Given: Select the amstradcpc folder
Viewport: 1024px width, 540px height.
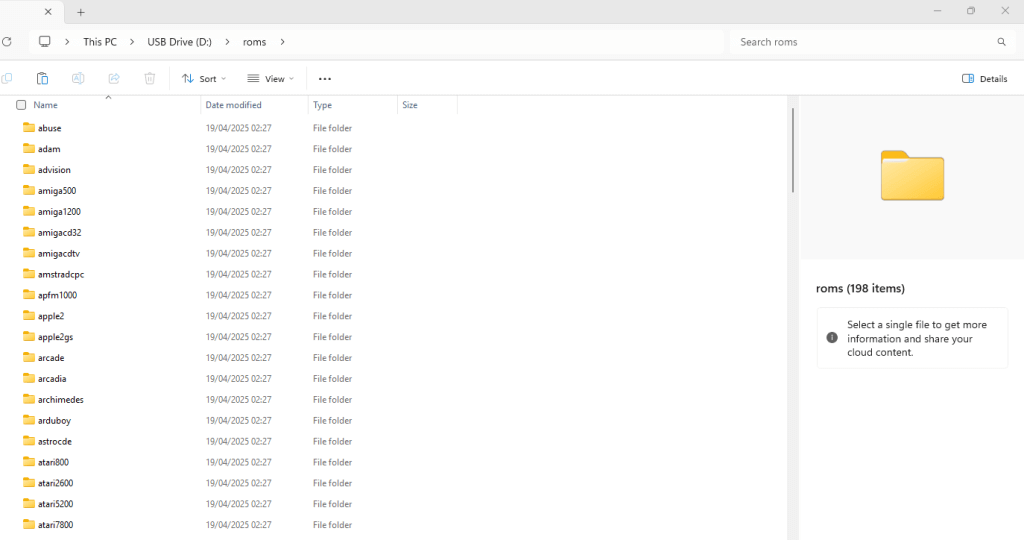Looking at the screenshot, I should pos(61,274).
